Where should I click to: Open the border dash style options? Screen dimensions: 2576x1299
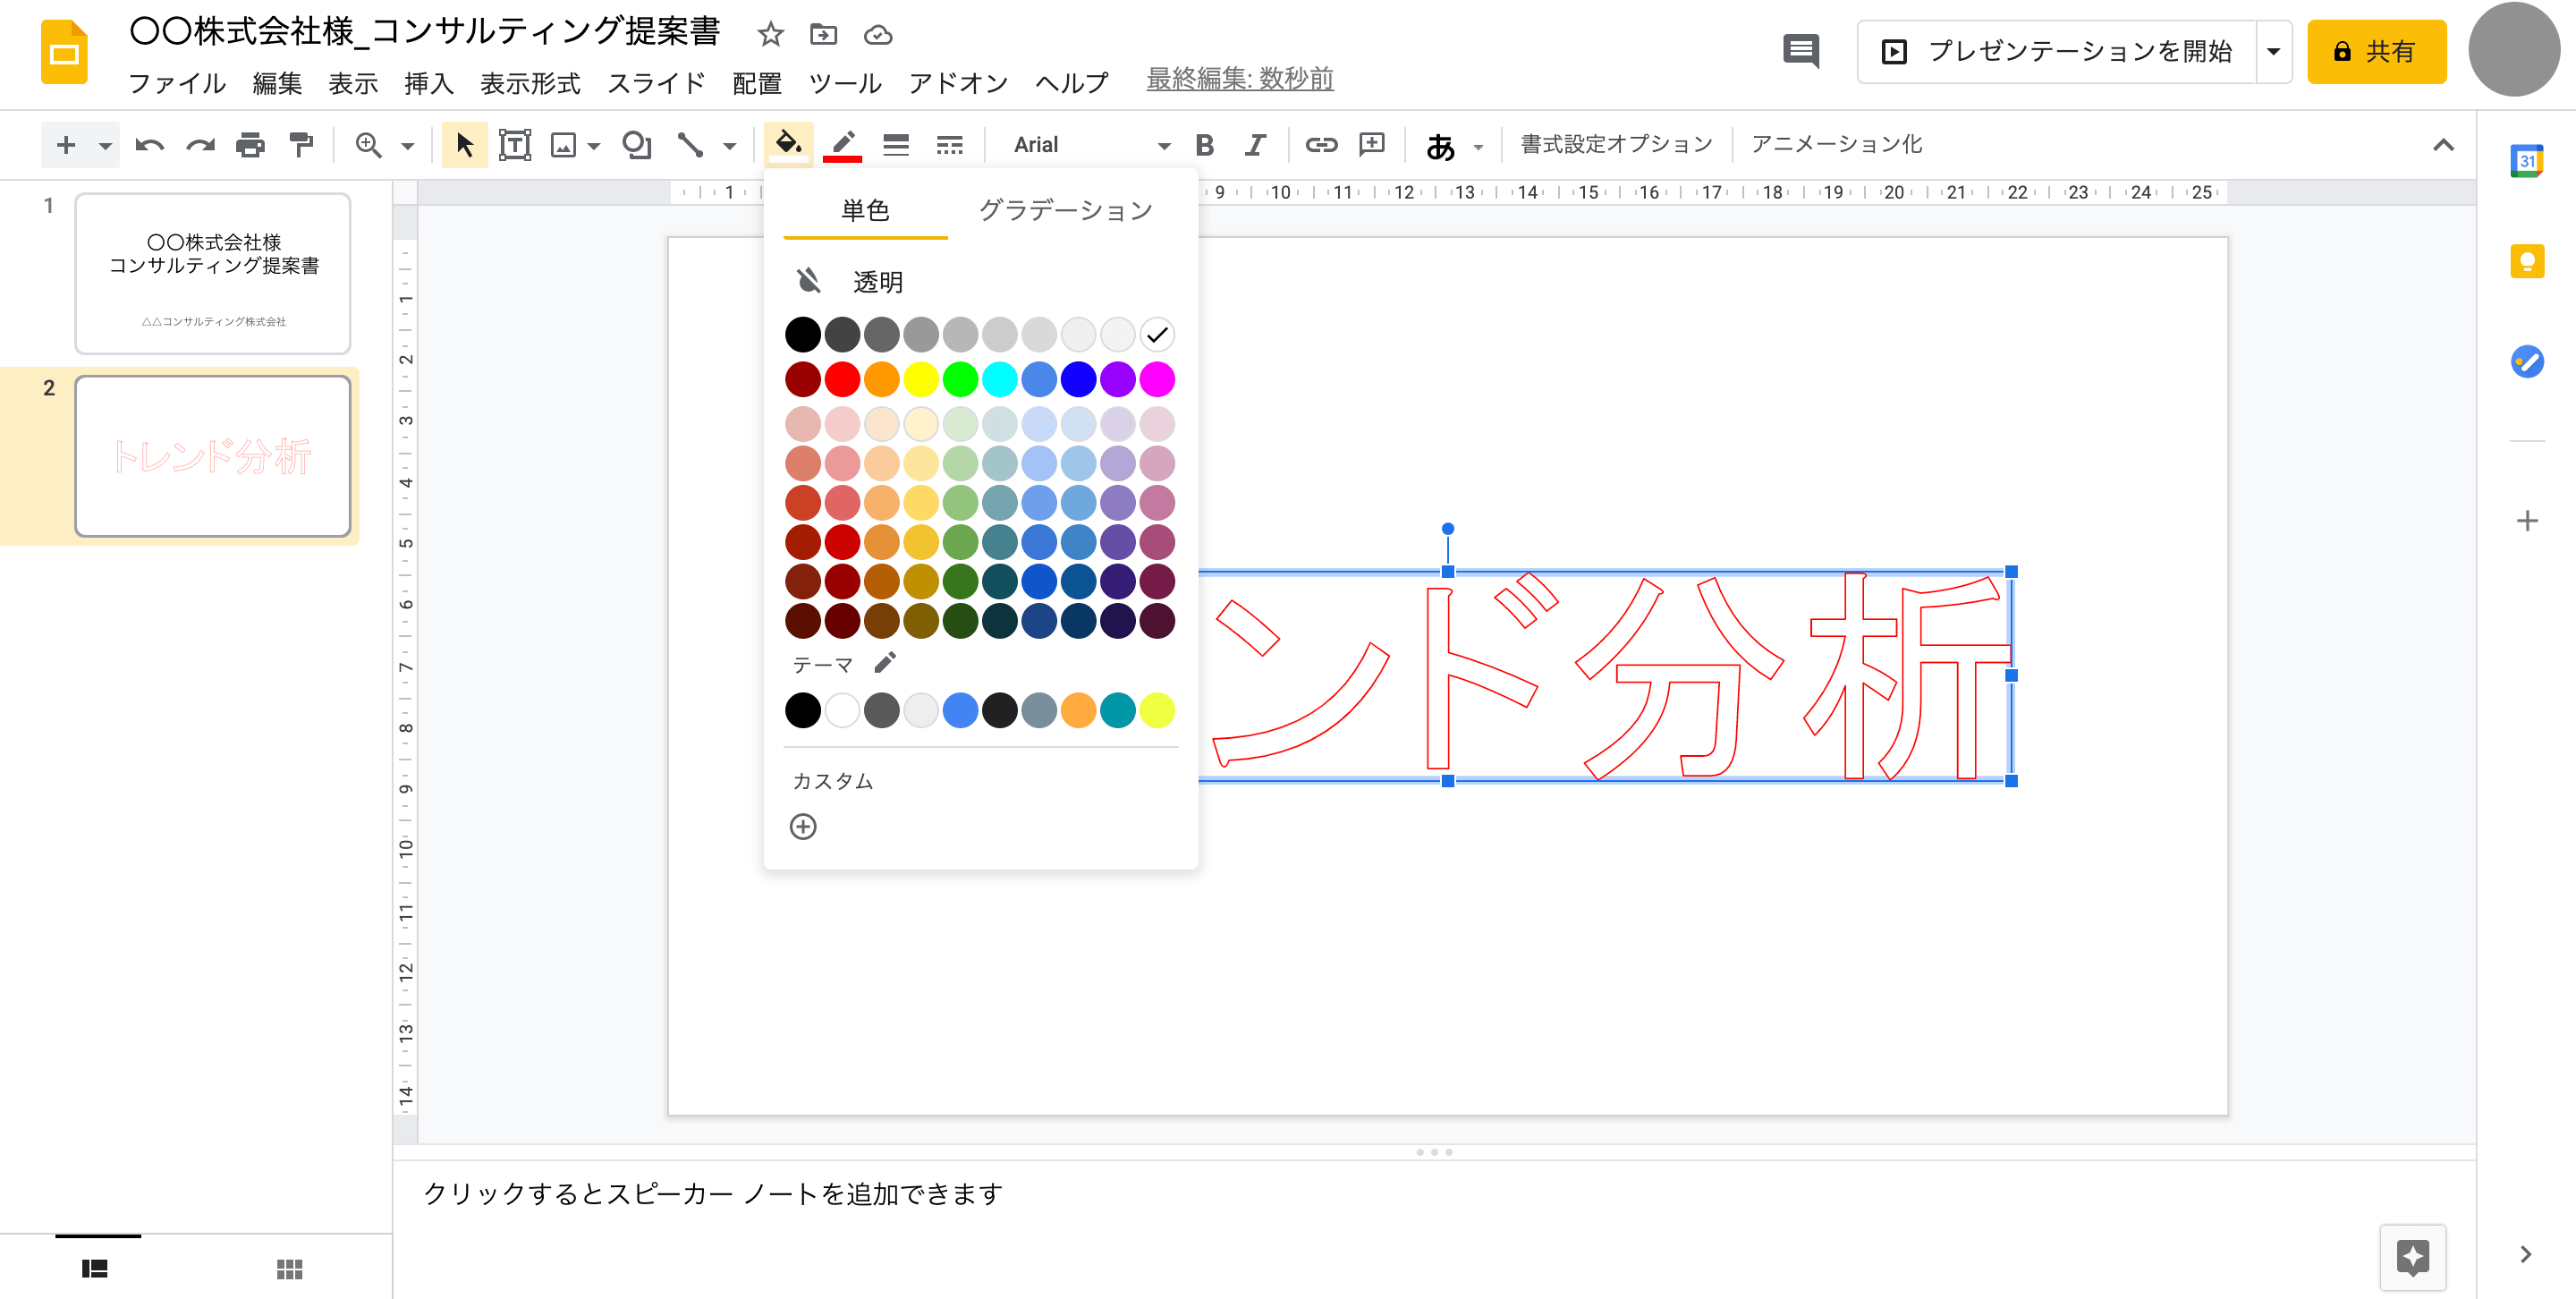click(x=949, y=145)
